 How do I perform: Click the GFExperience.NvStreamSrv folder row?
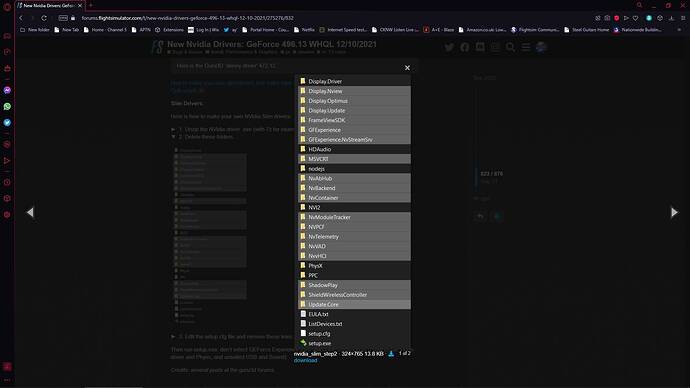(x=354, y=139)
